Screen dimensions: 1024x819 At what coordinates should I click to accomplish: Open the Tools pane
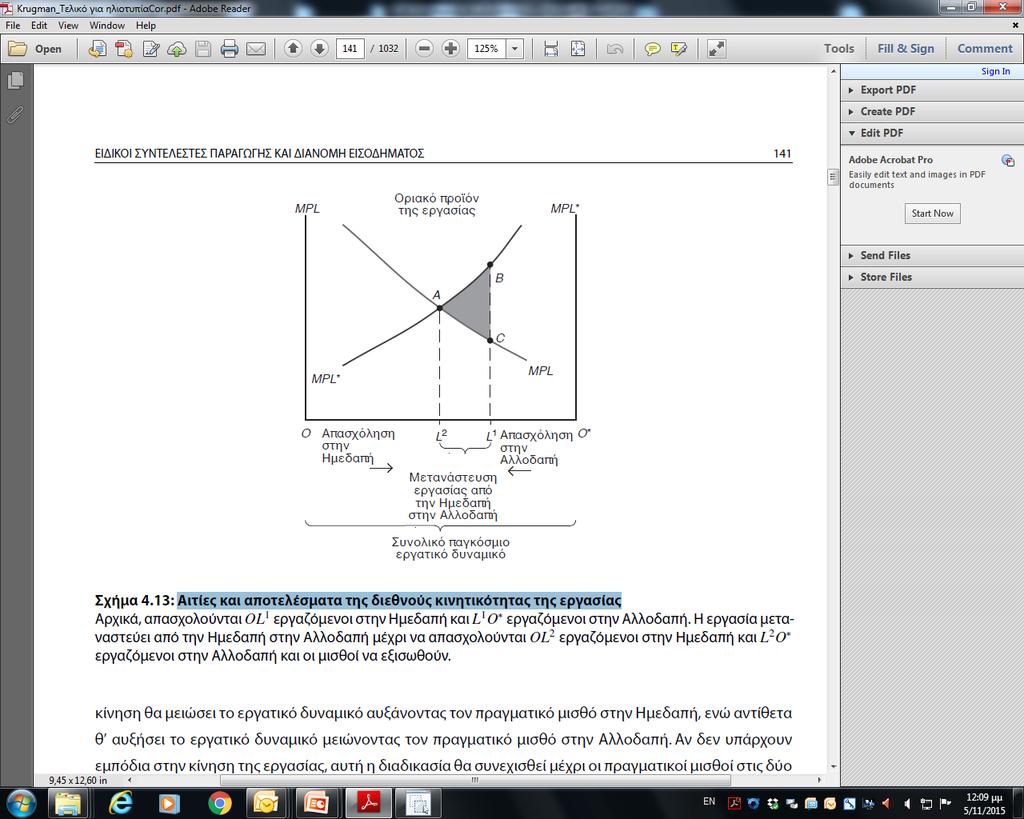(x=839, y=48)
